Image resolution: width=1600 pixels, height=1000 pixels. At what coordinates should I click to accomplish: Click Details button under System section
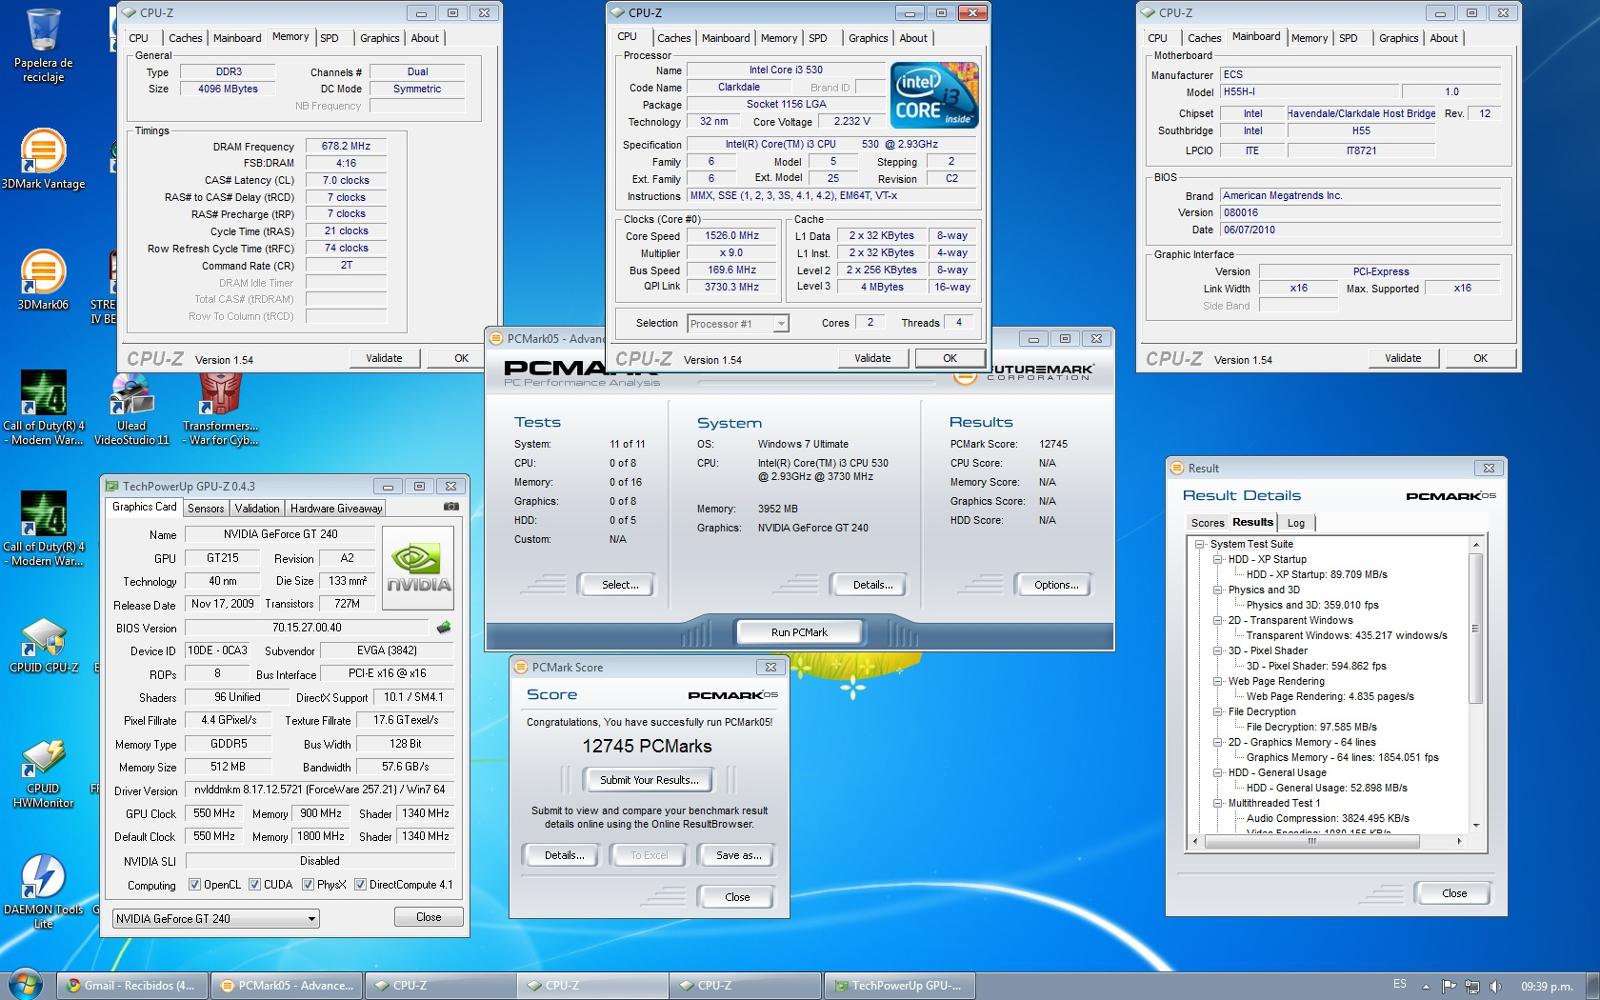click(x=872, y=585)
